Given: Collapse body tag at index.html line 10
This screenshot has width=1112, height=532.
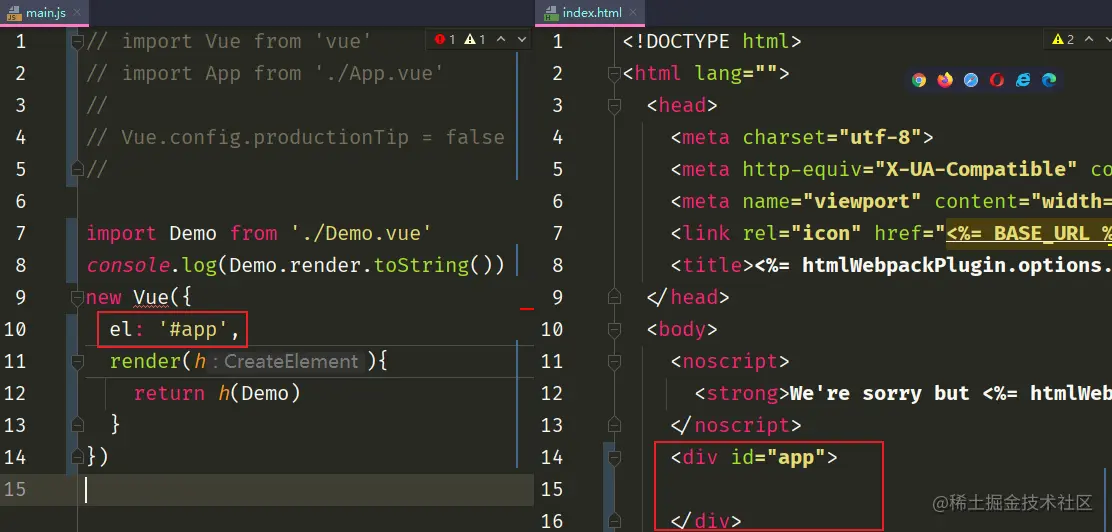Looking at the screenshot, I should [x=614, y=329].
